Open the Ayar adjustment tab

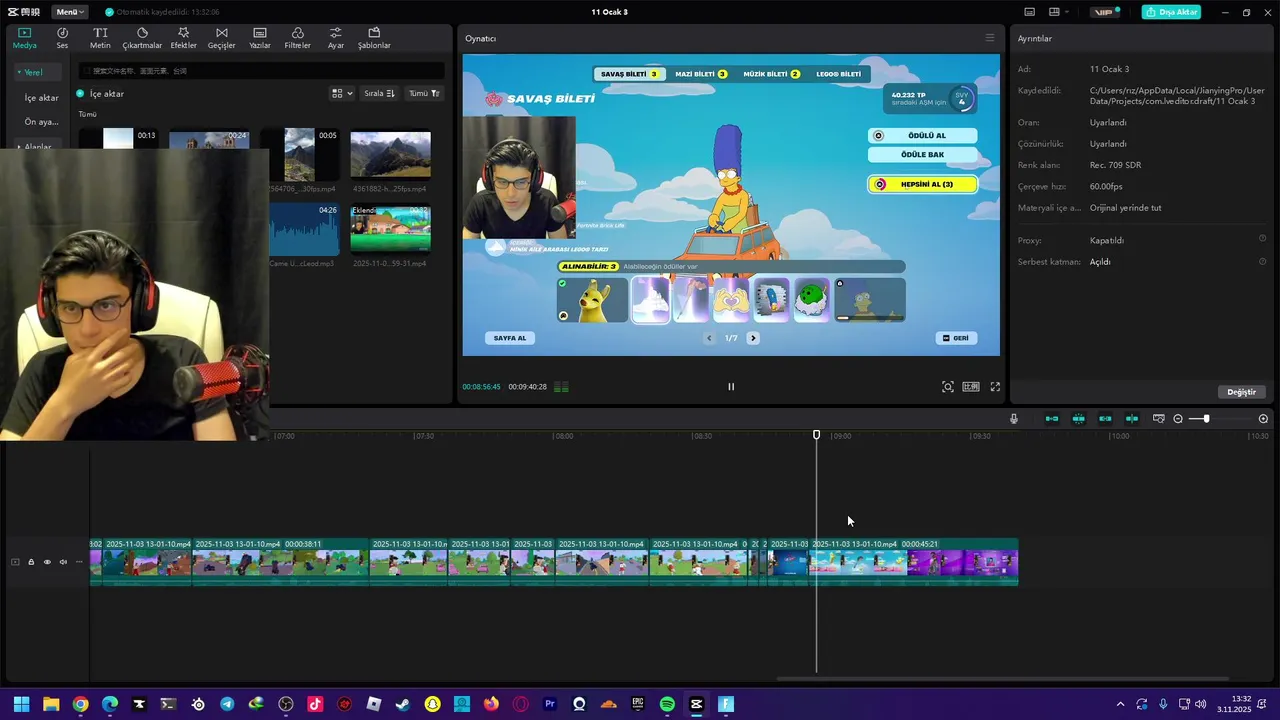tap(336, 38)
